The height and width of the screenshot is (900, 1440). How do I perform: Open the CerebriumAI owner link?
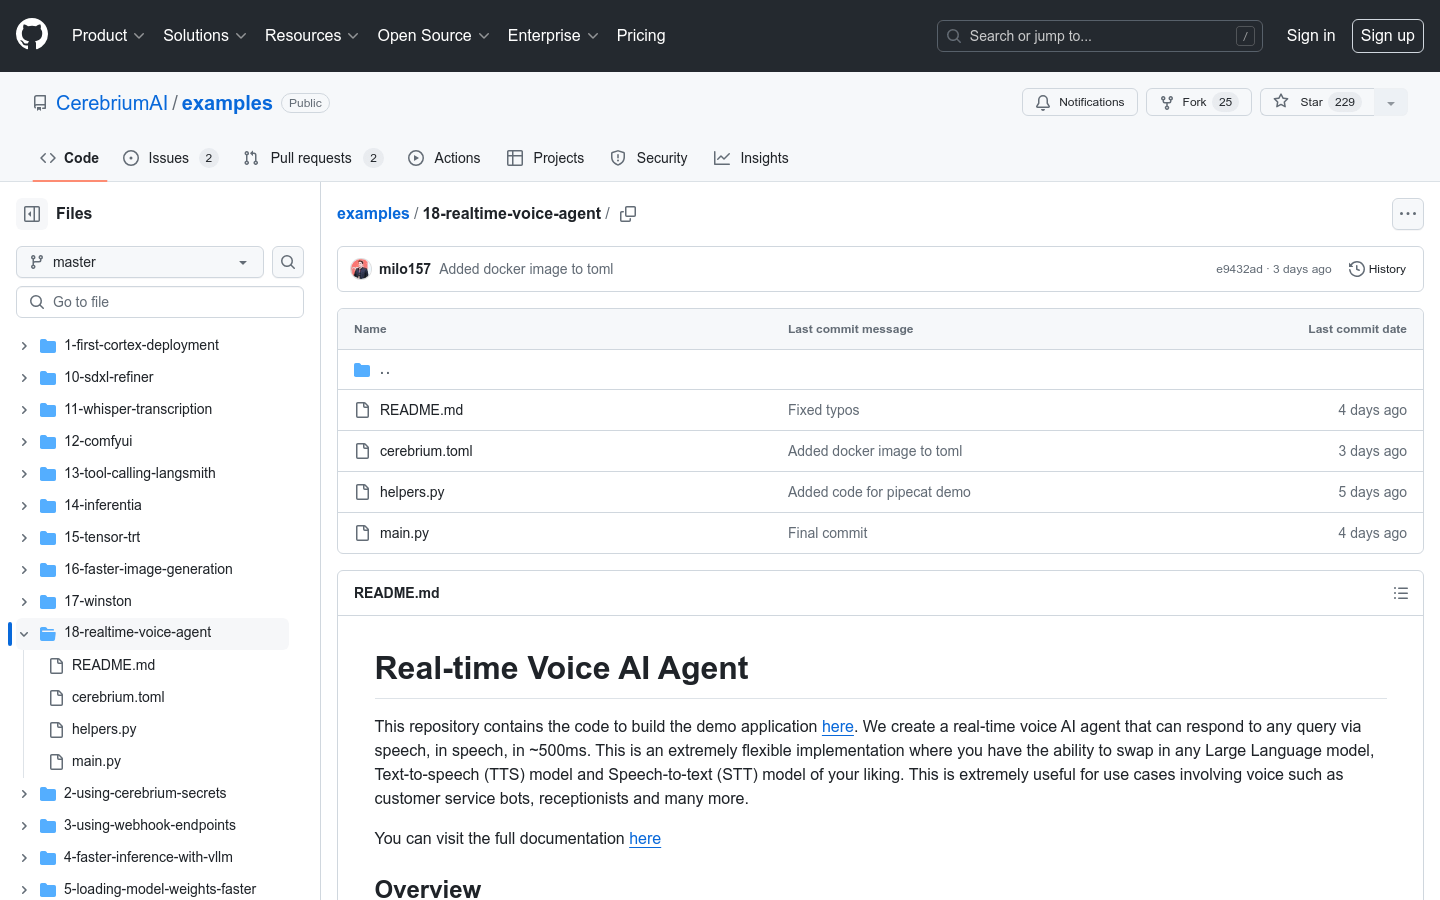[x=112, y=103]
